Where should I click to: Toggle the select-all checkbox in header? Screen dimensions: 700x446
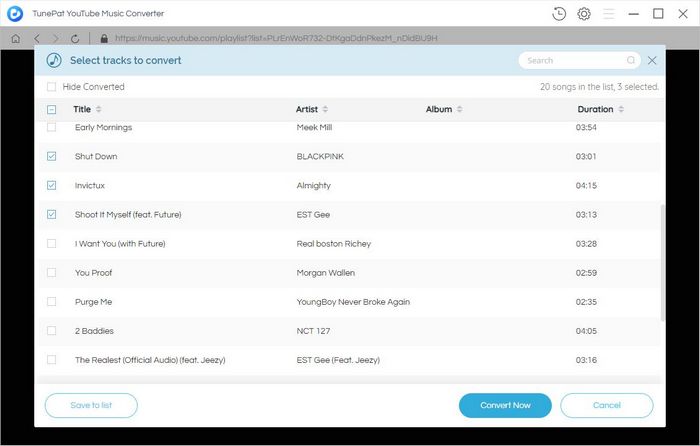[x=51, y=109]
